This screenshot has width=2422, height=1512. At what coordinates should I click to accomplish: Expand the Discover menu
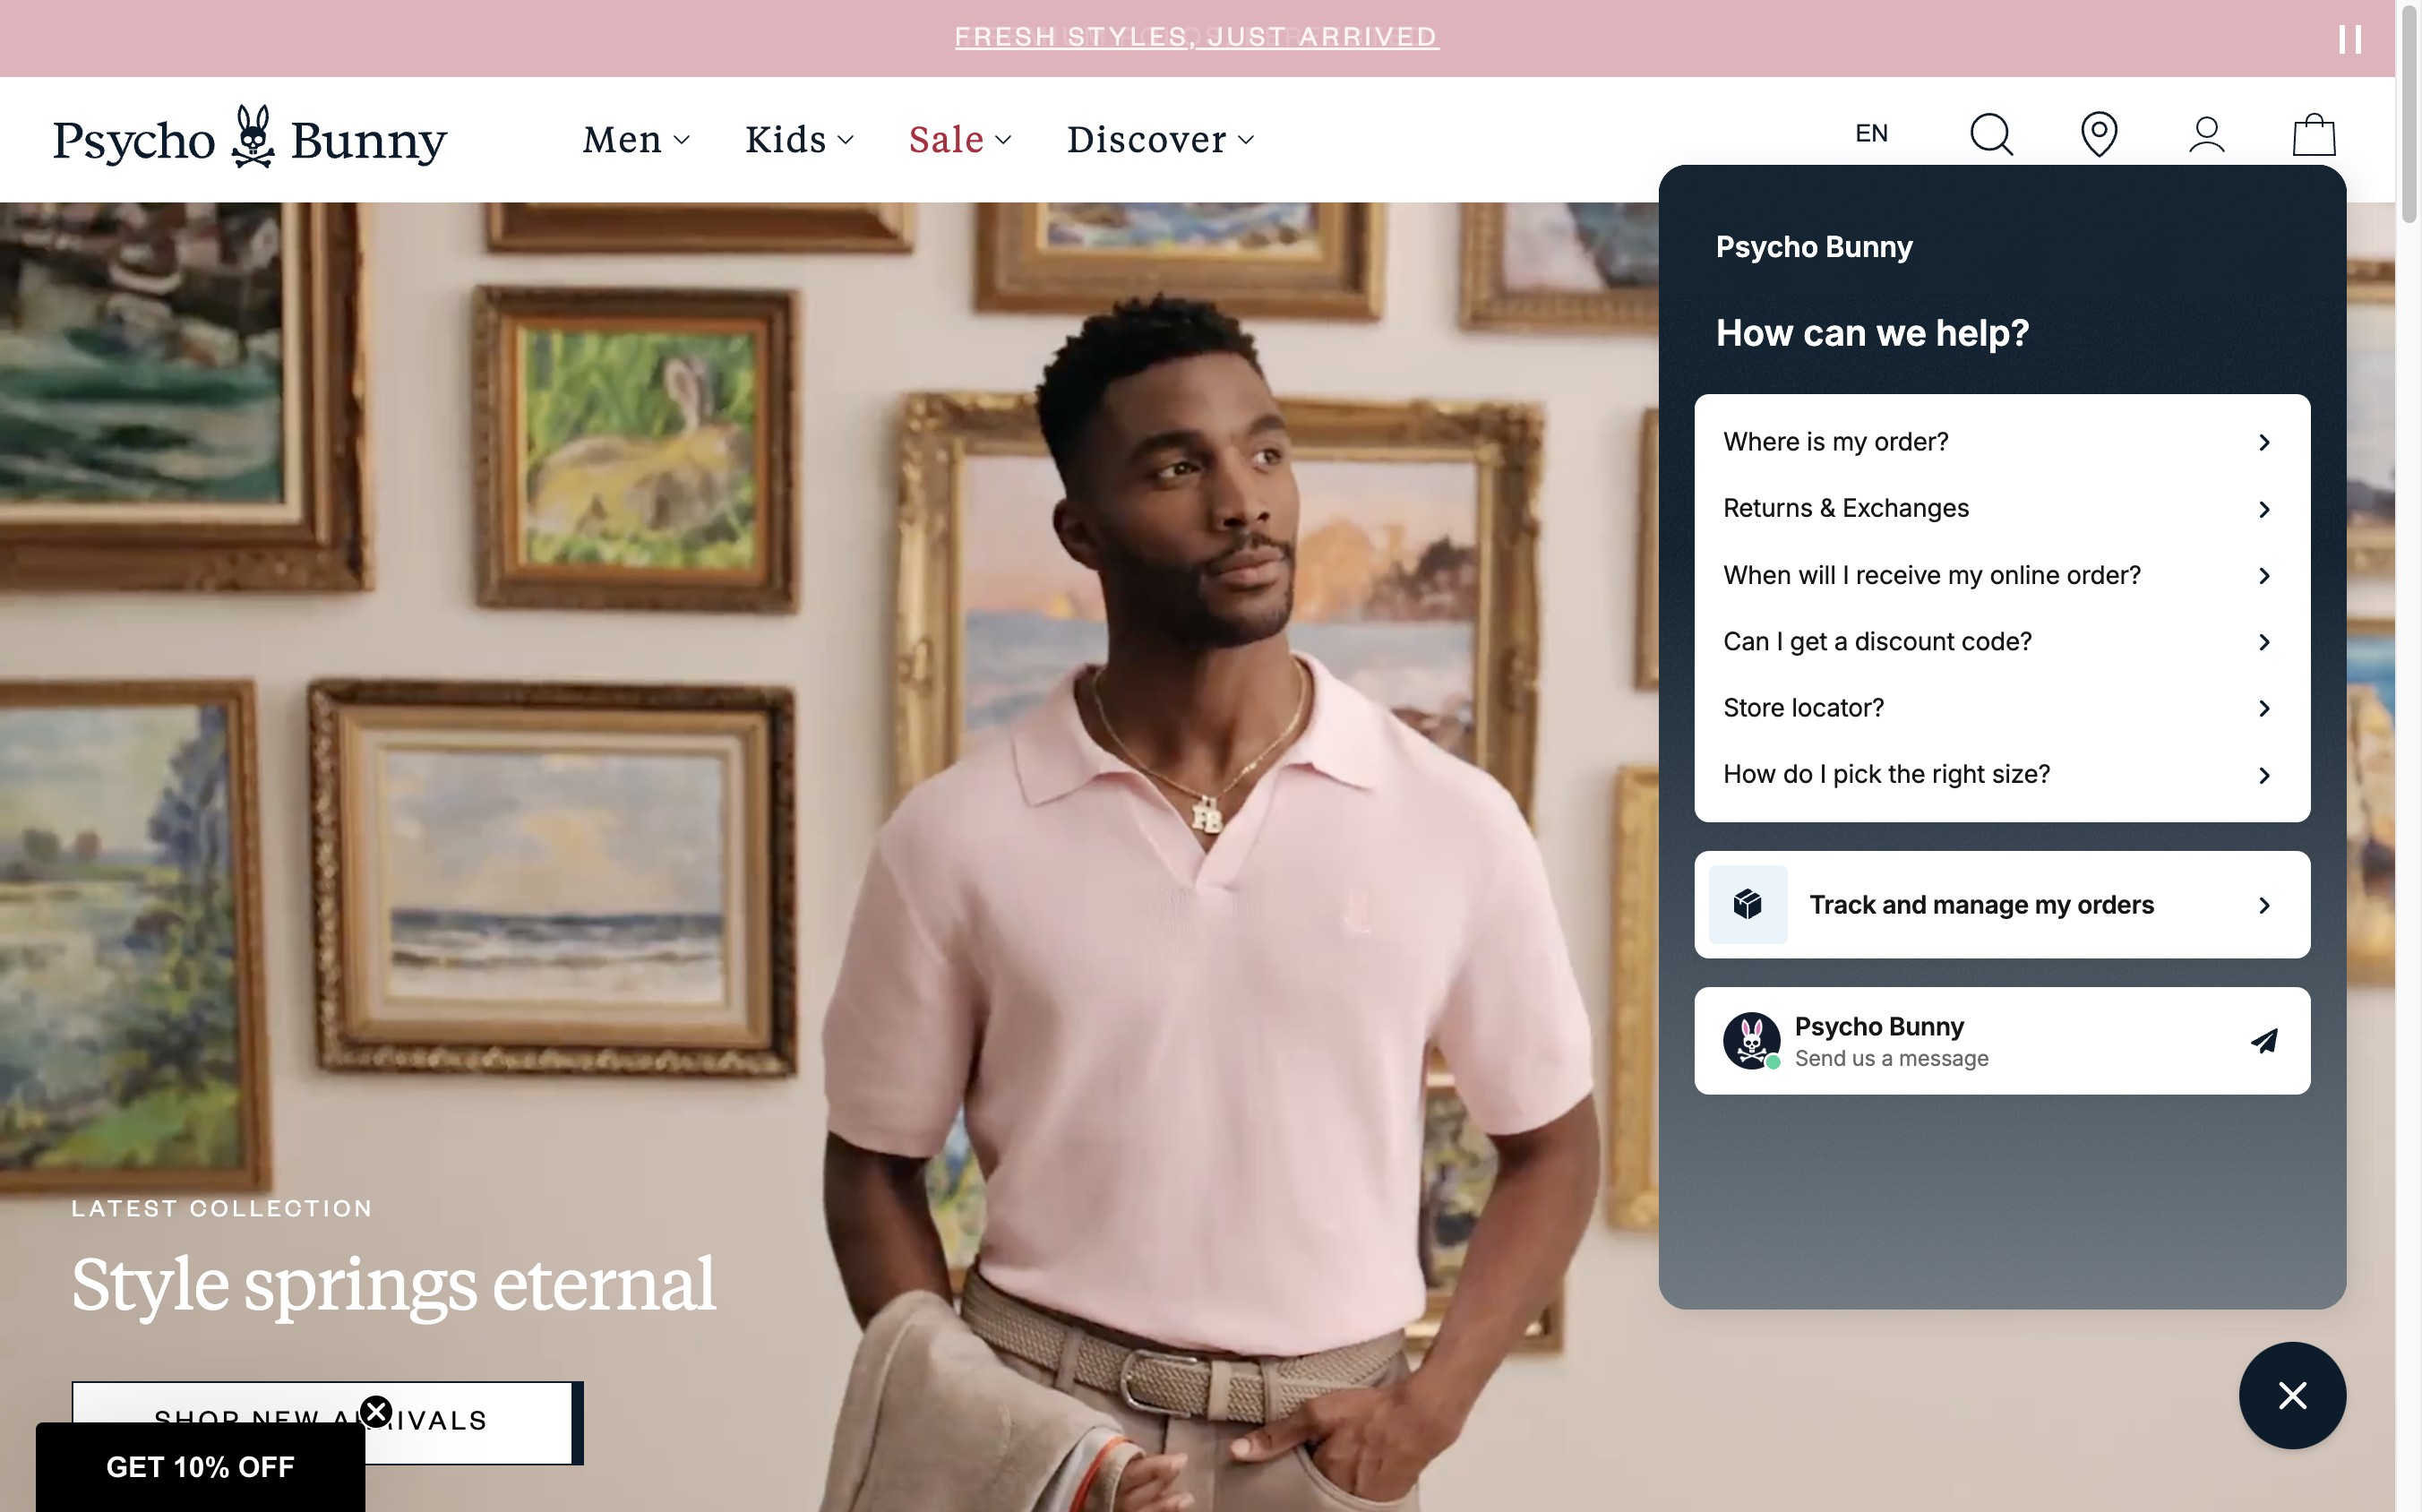tap(1160, 139)
